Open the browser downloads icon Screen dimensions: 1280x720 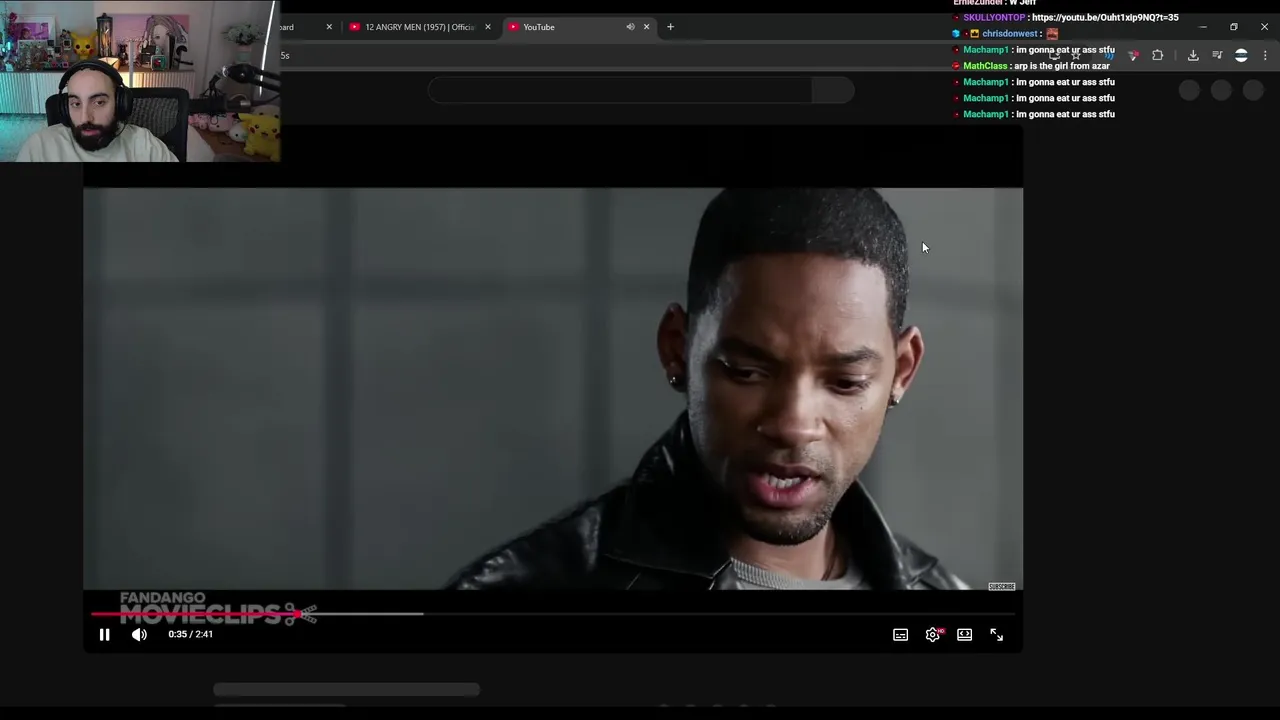pos(1193,56)
